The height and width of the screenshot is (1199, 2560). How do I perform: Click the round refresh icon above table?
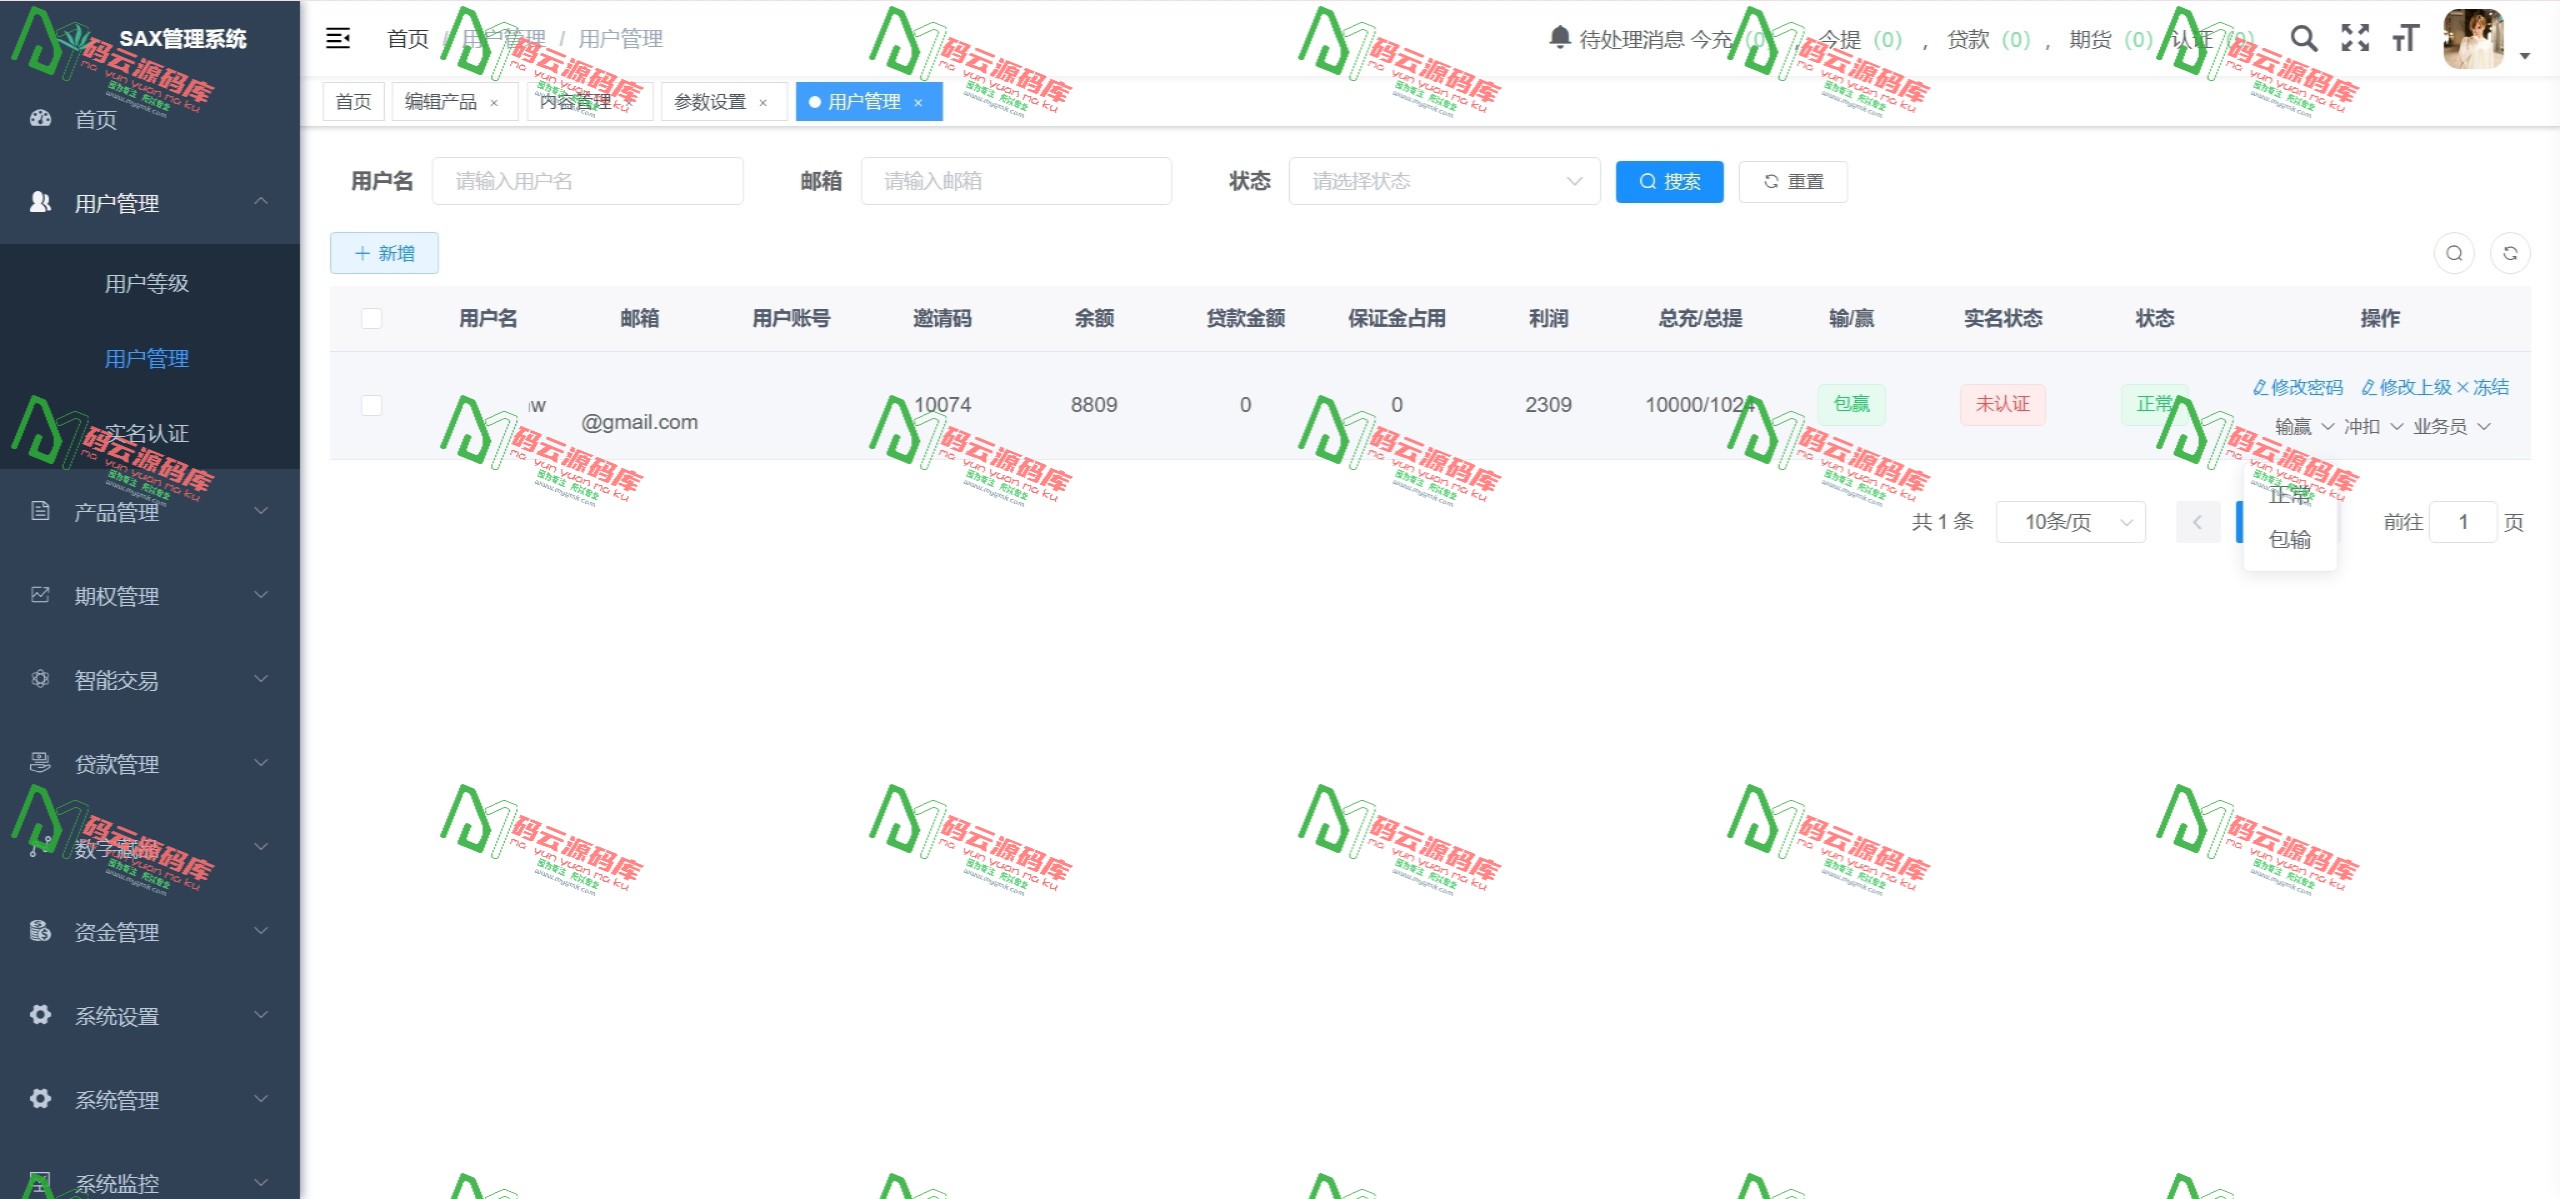coord(2510,253)
